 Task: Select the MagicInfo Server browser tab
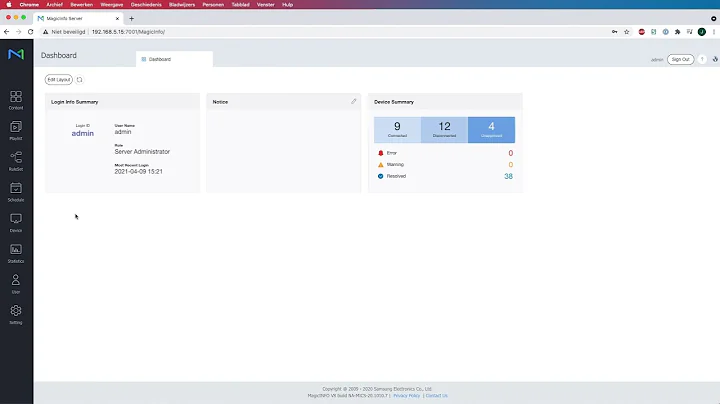pos(79,18)
